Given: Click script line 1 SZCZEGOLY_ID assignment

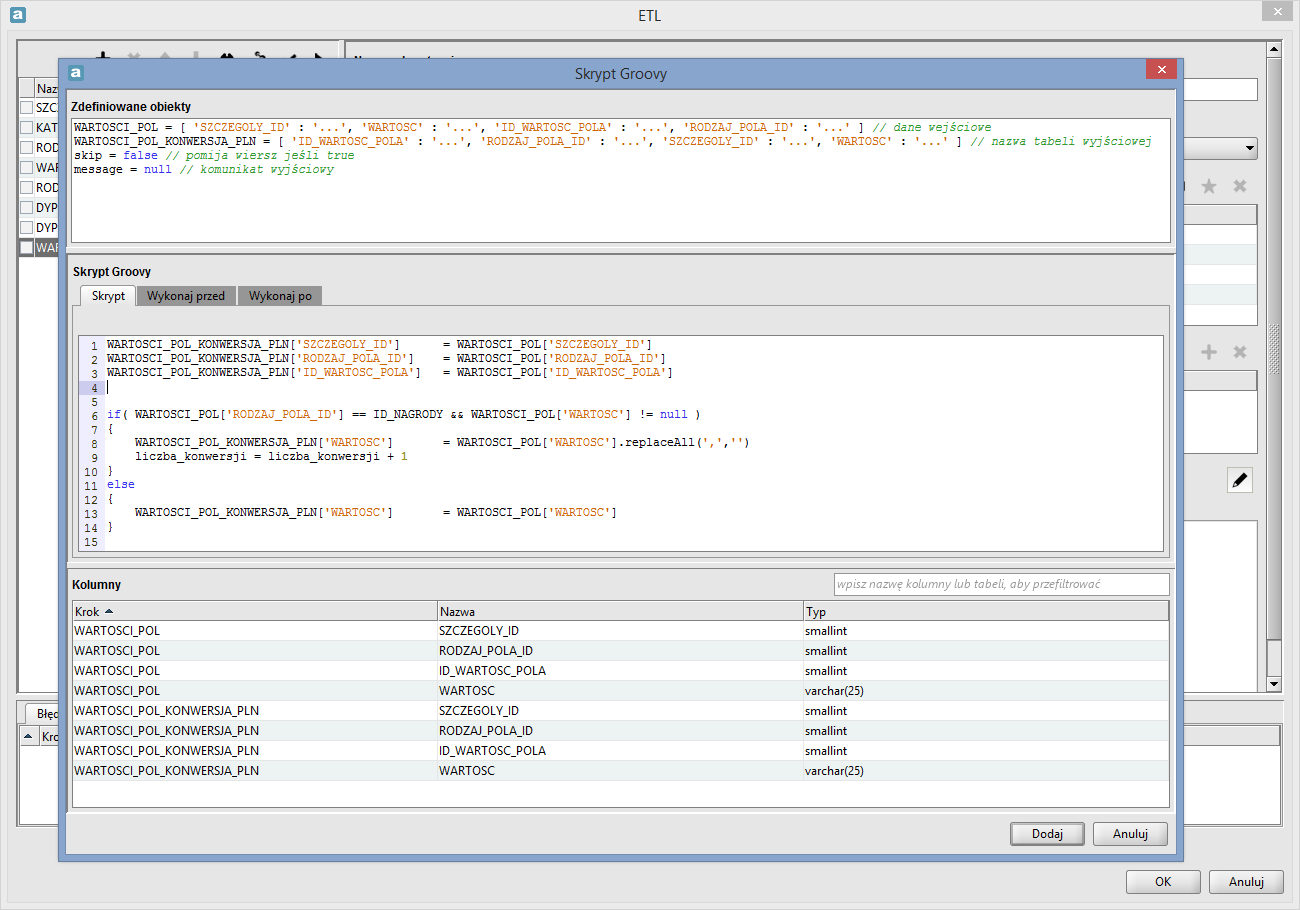Looking at the screenshot, I should click(x=379, y=344).
